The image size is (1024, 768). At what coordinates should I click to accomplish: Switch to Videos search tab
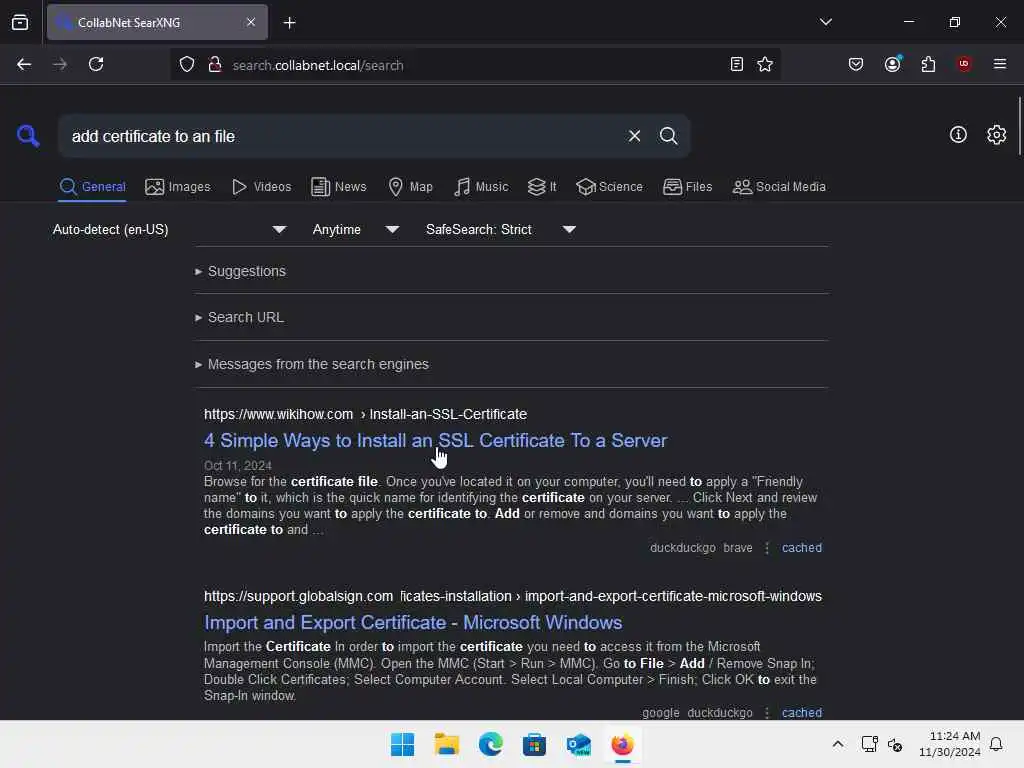261,187
